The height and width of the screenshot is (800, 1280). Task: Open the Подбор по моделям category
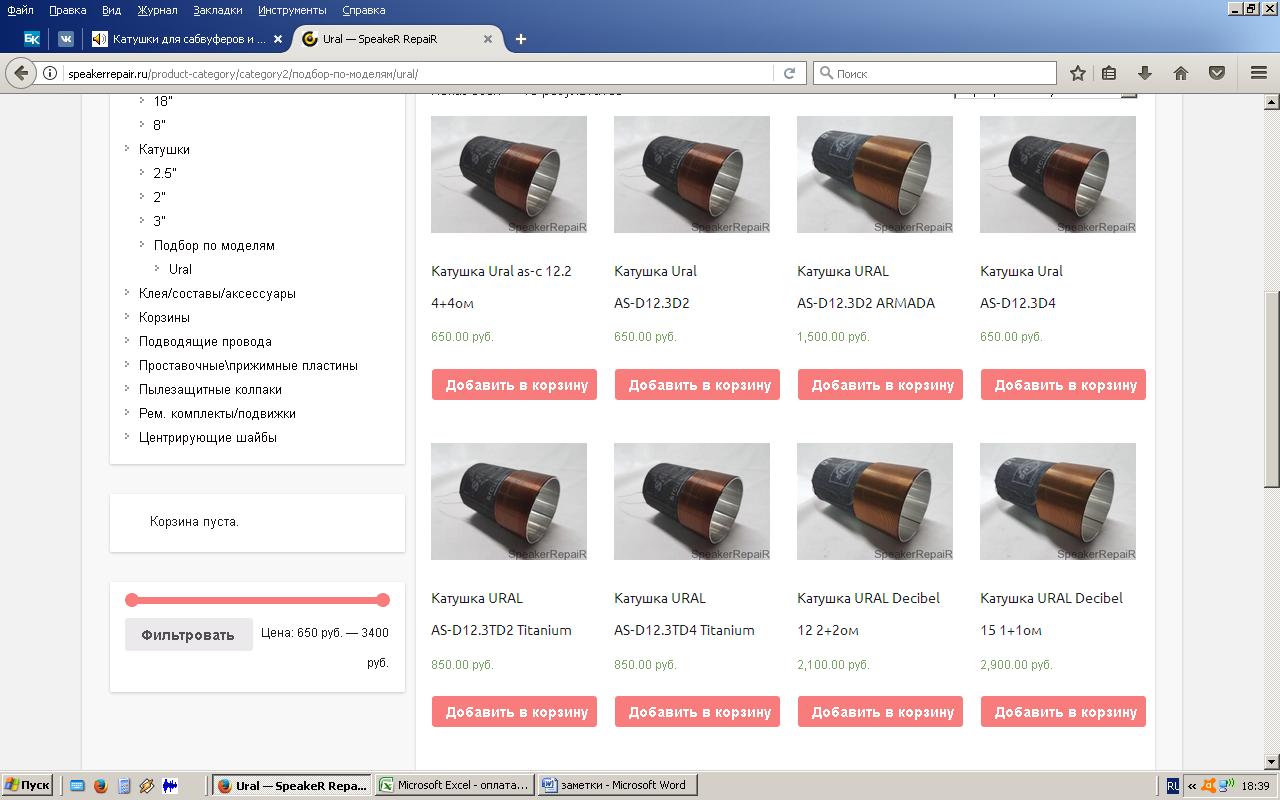pyautogui.click(x=214, y=245)
